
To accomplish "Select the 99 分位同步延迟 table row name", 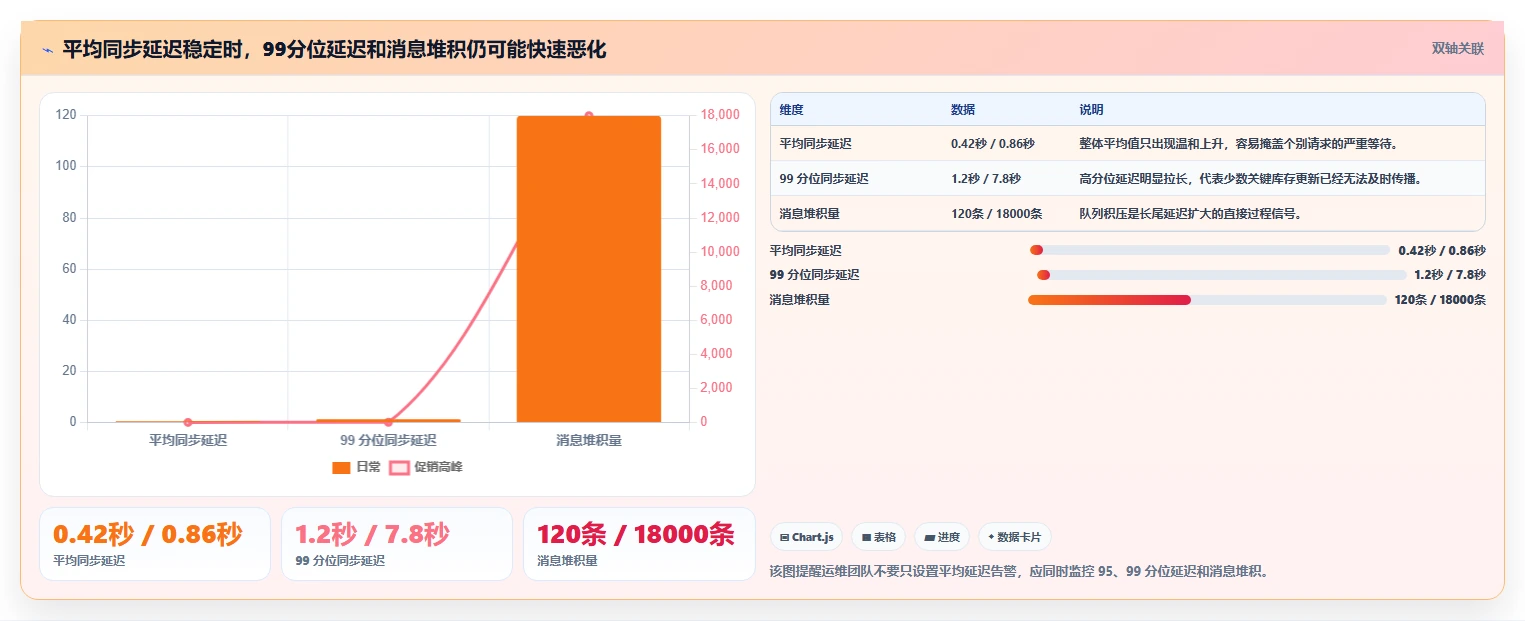I will coord(824,179).
